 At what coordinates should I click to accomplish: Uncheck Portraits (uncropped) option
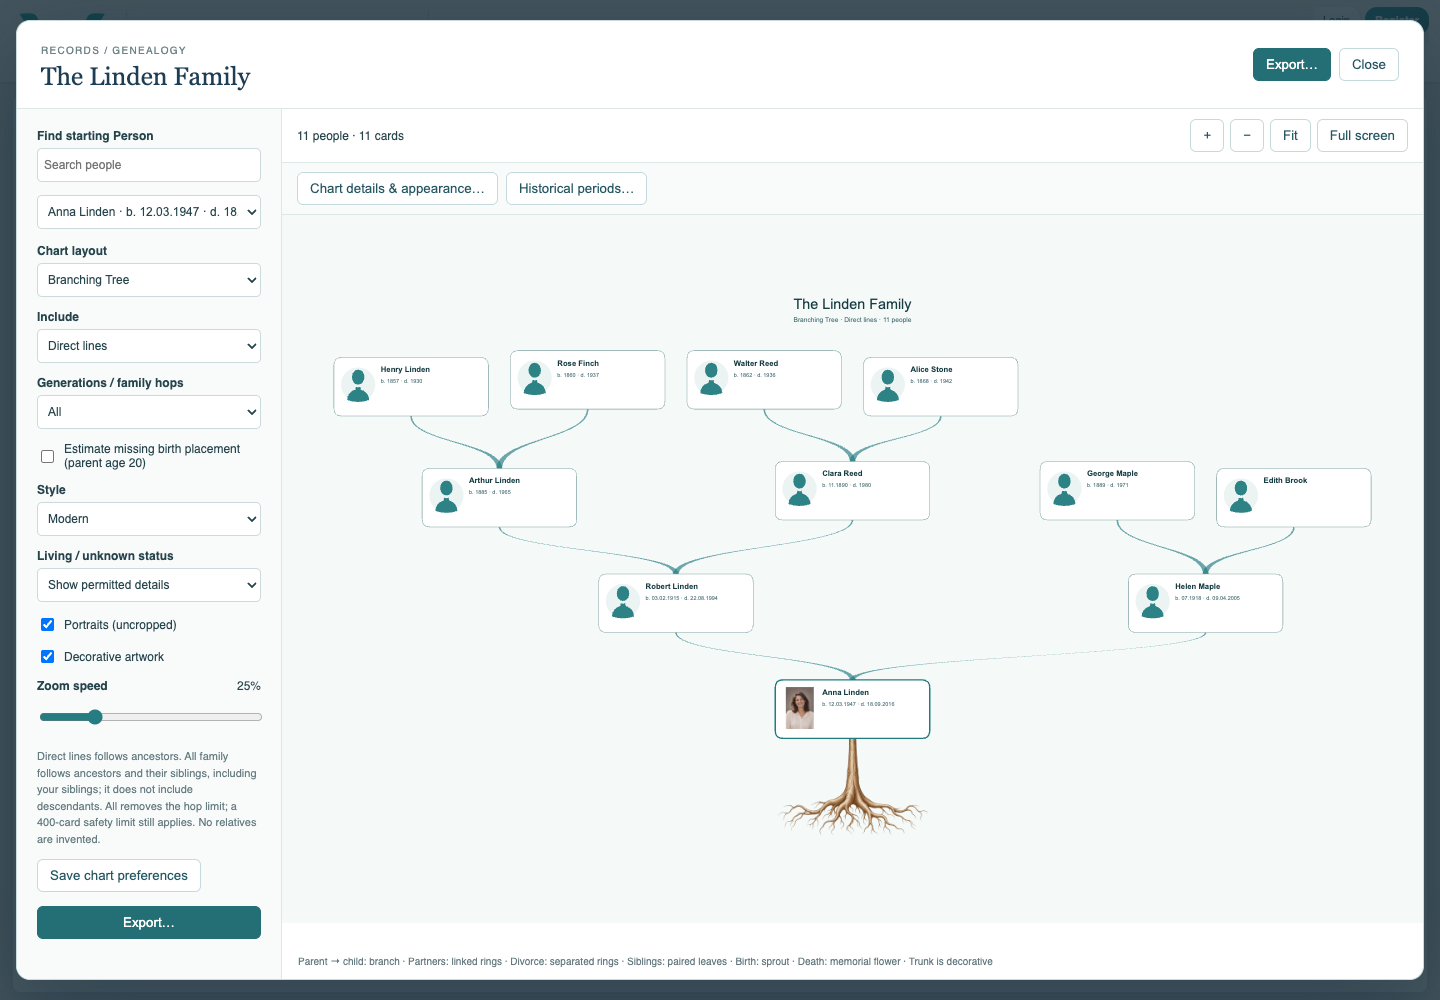click(x=47, y=624)
